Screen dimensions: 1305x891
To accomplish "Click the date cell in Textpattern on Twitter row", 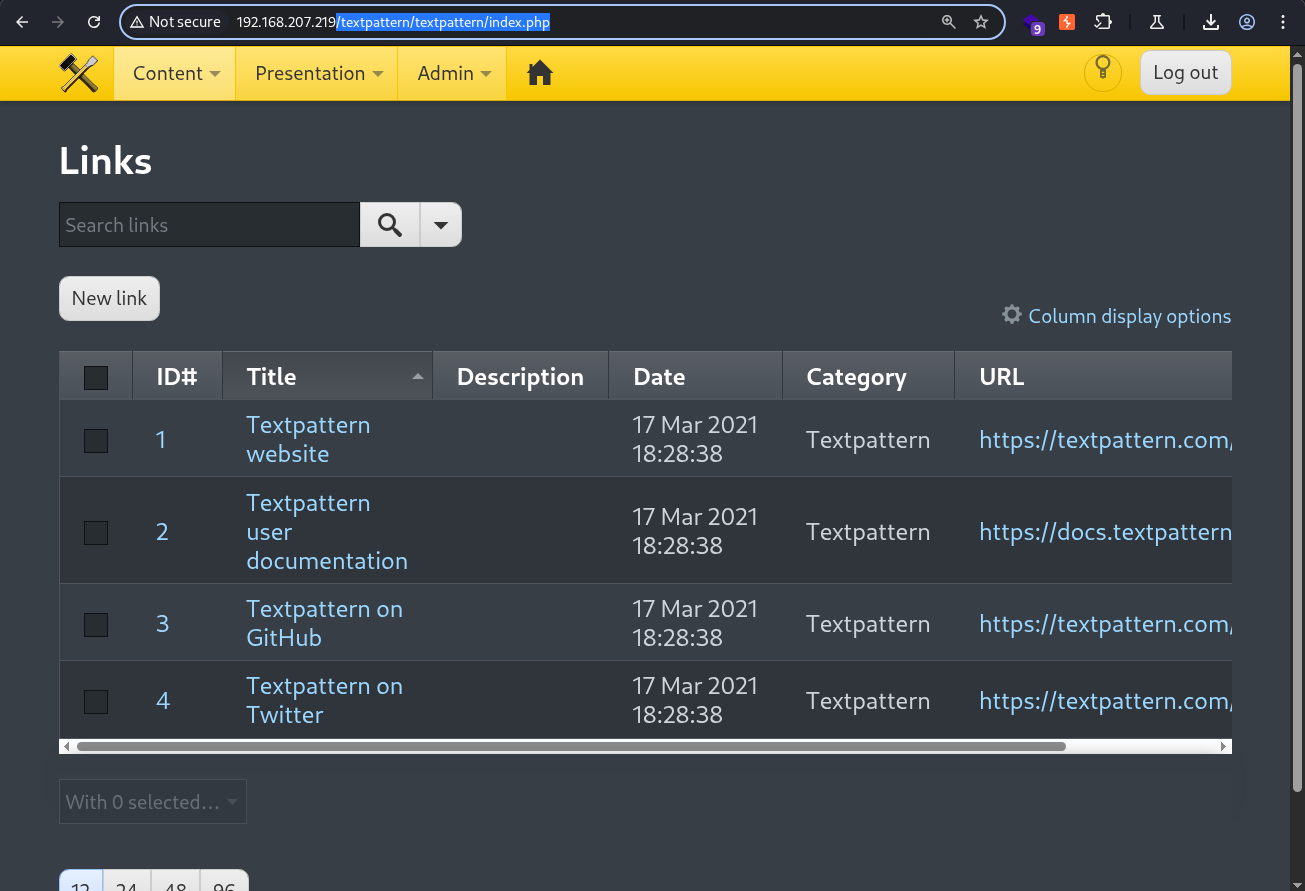I will 695,701.
